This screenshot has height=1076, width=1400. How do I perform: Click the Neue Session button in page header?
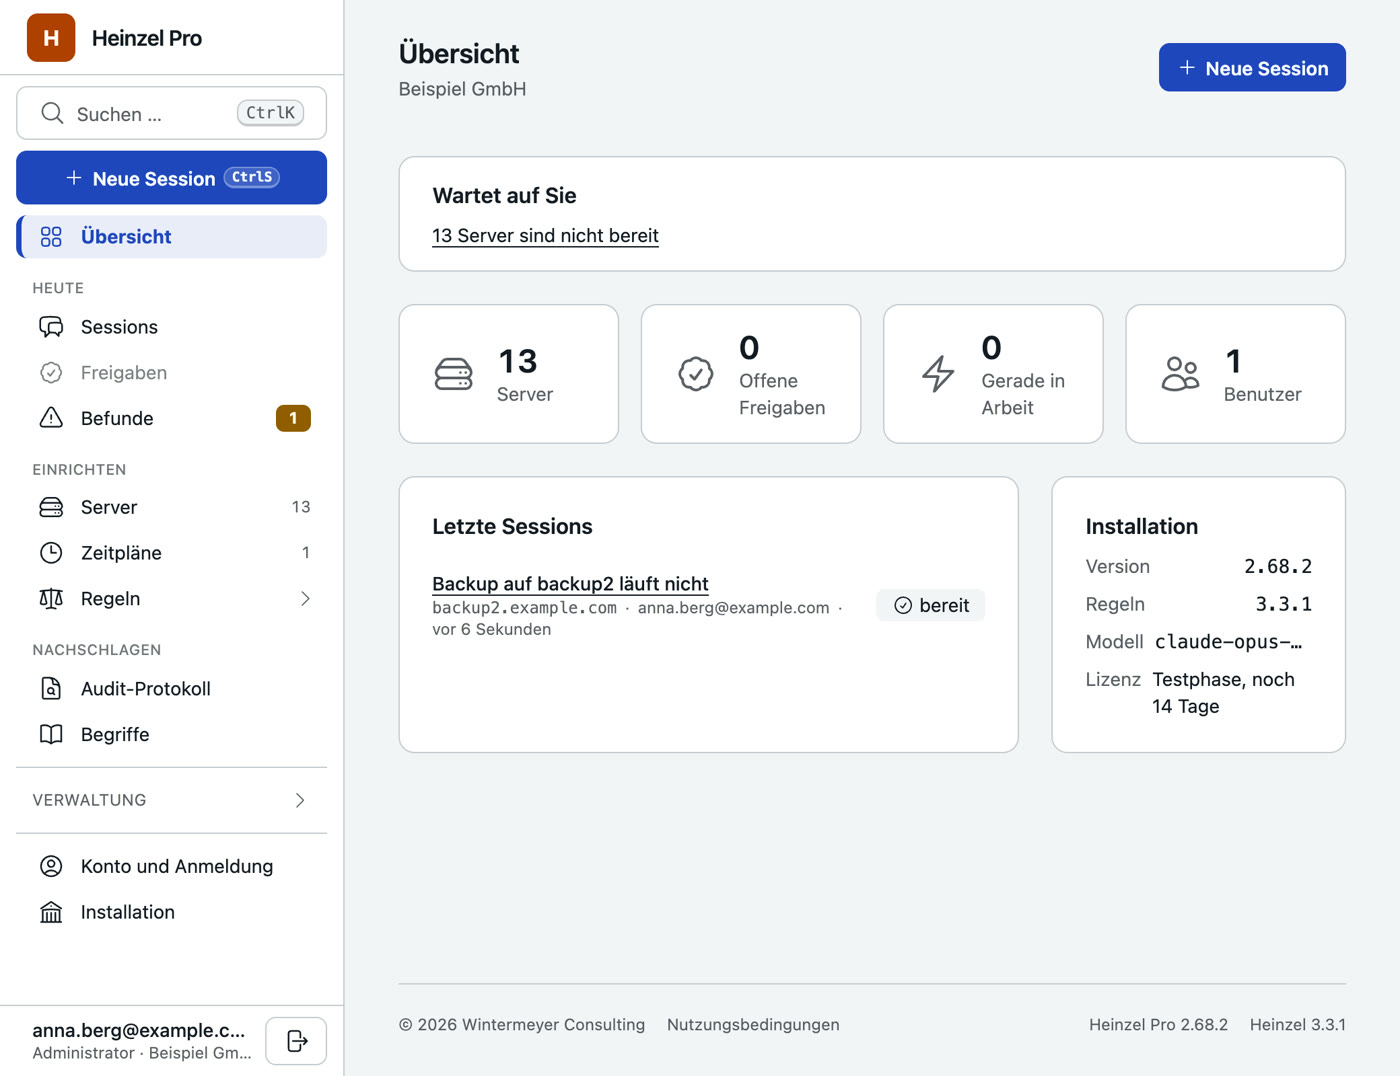point(1252,67)
